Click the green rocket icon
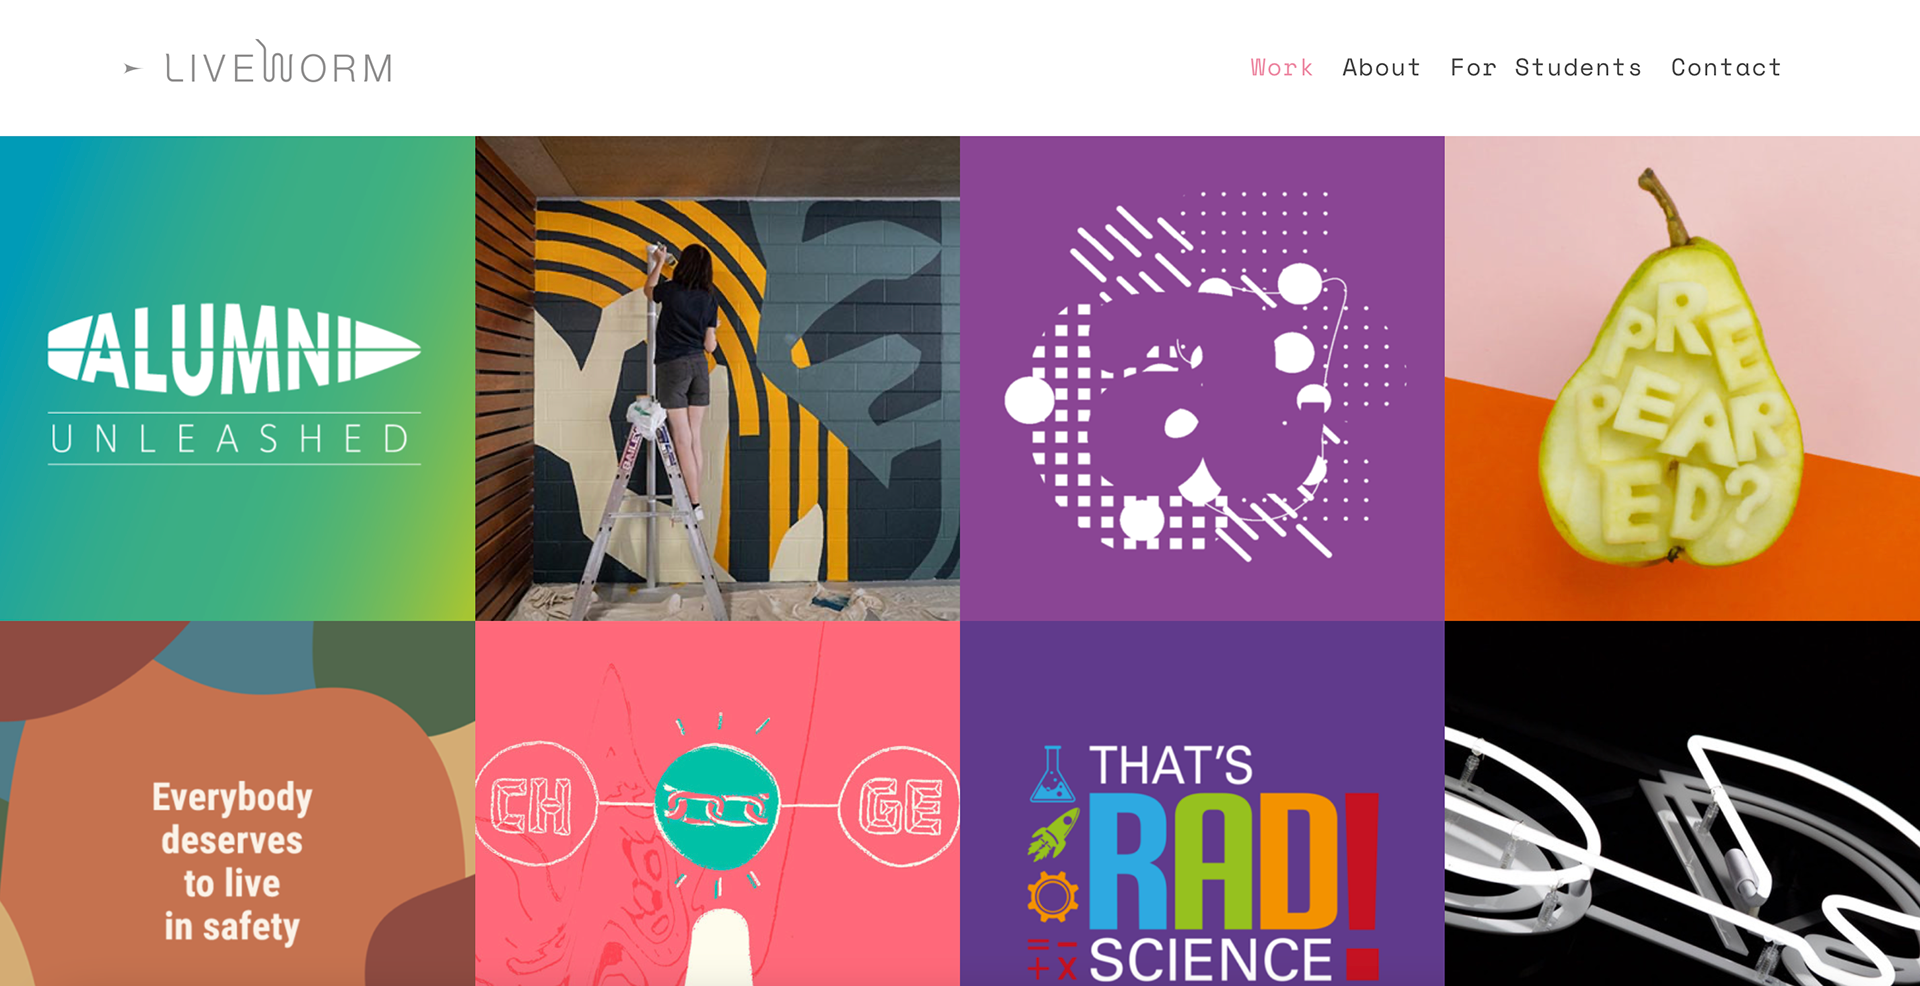Viewport: 1920px width, 986px height. (x=1053, y=835)
